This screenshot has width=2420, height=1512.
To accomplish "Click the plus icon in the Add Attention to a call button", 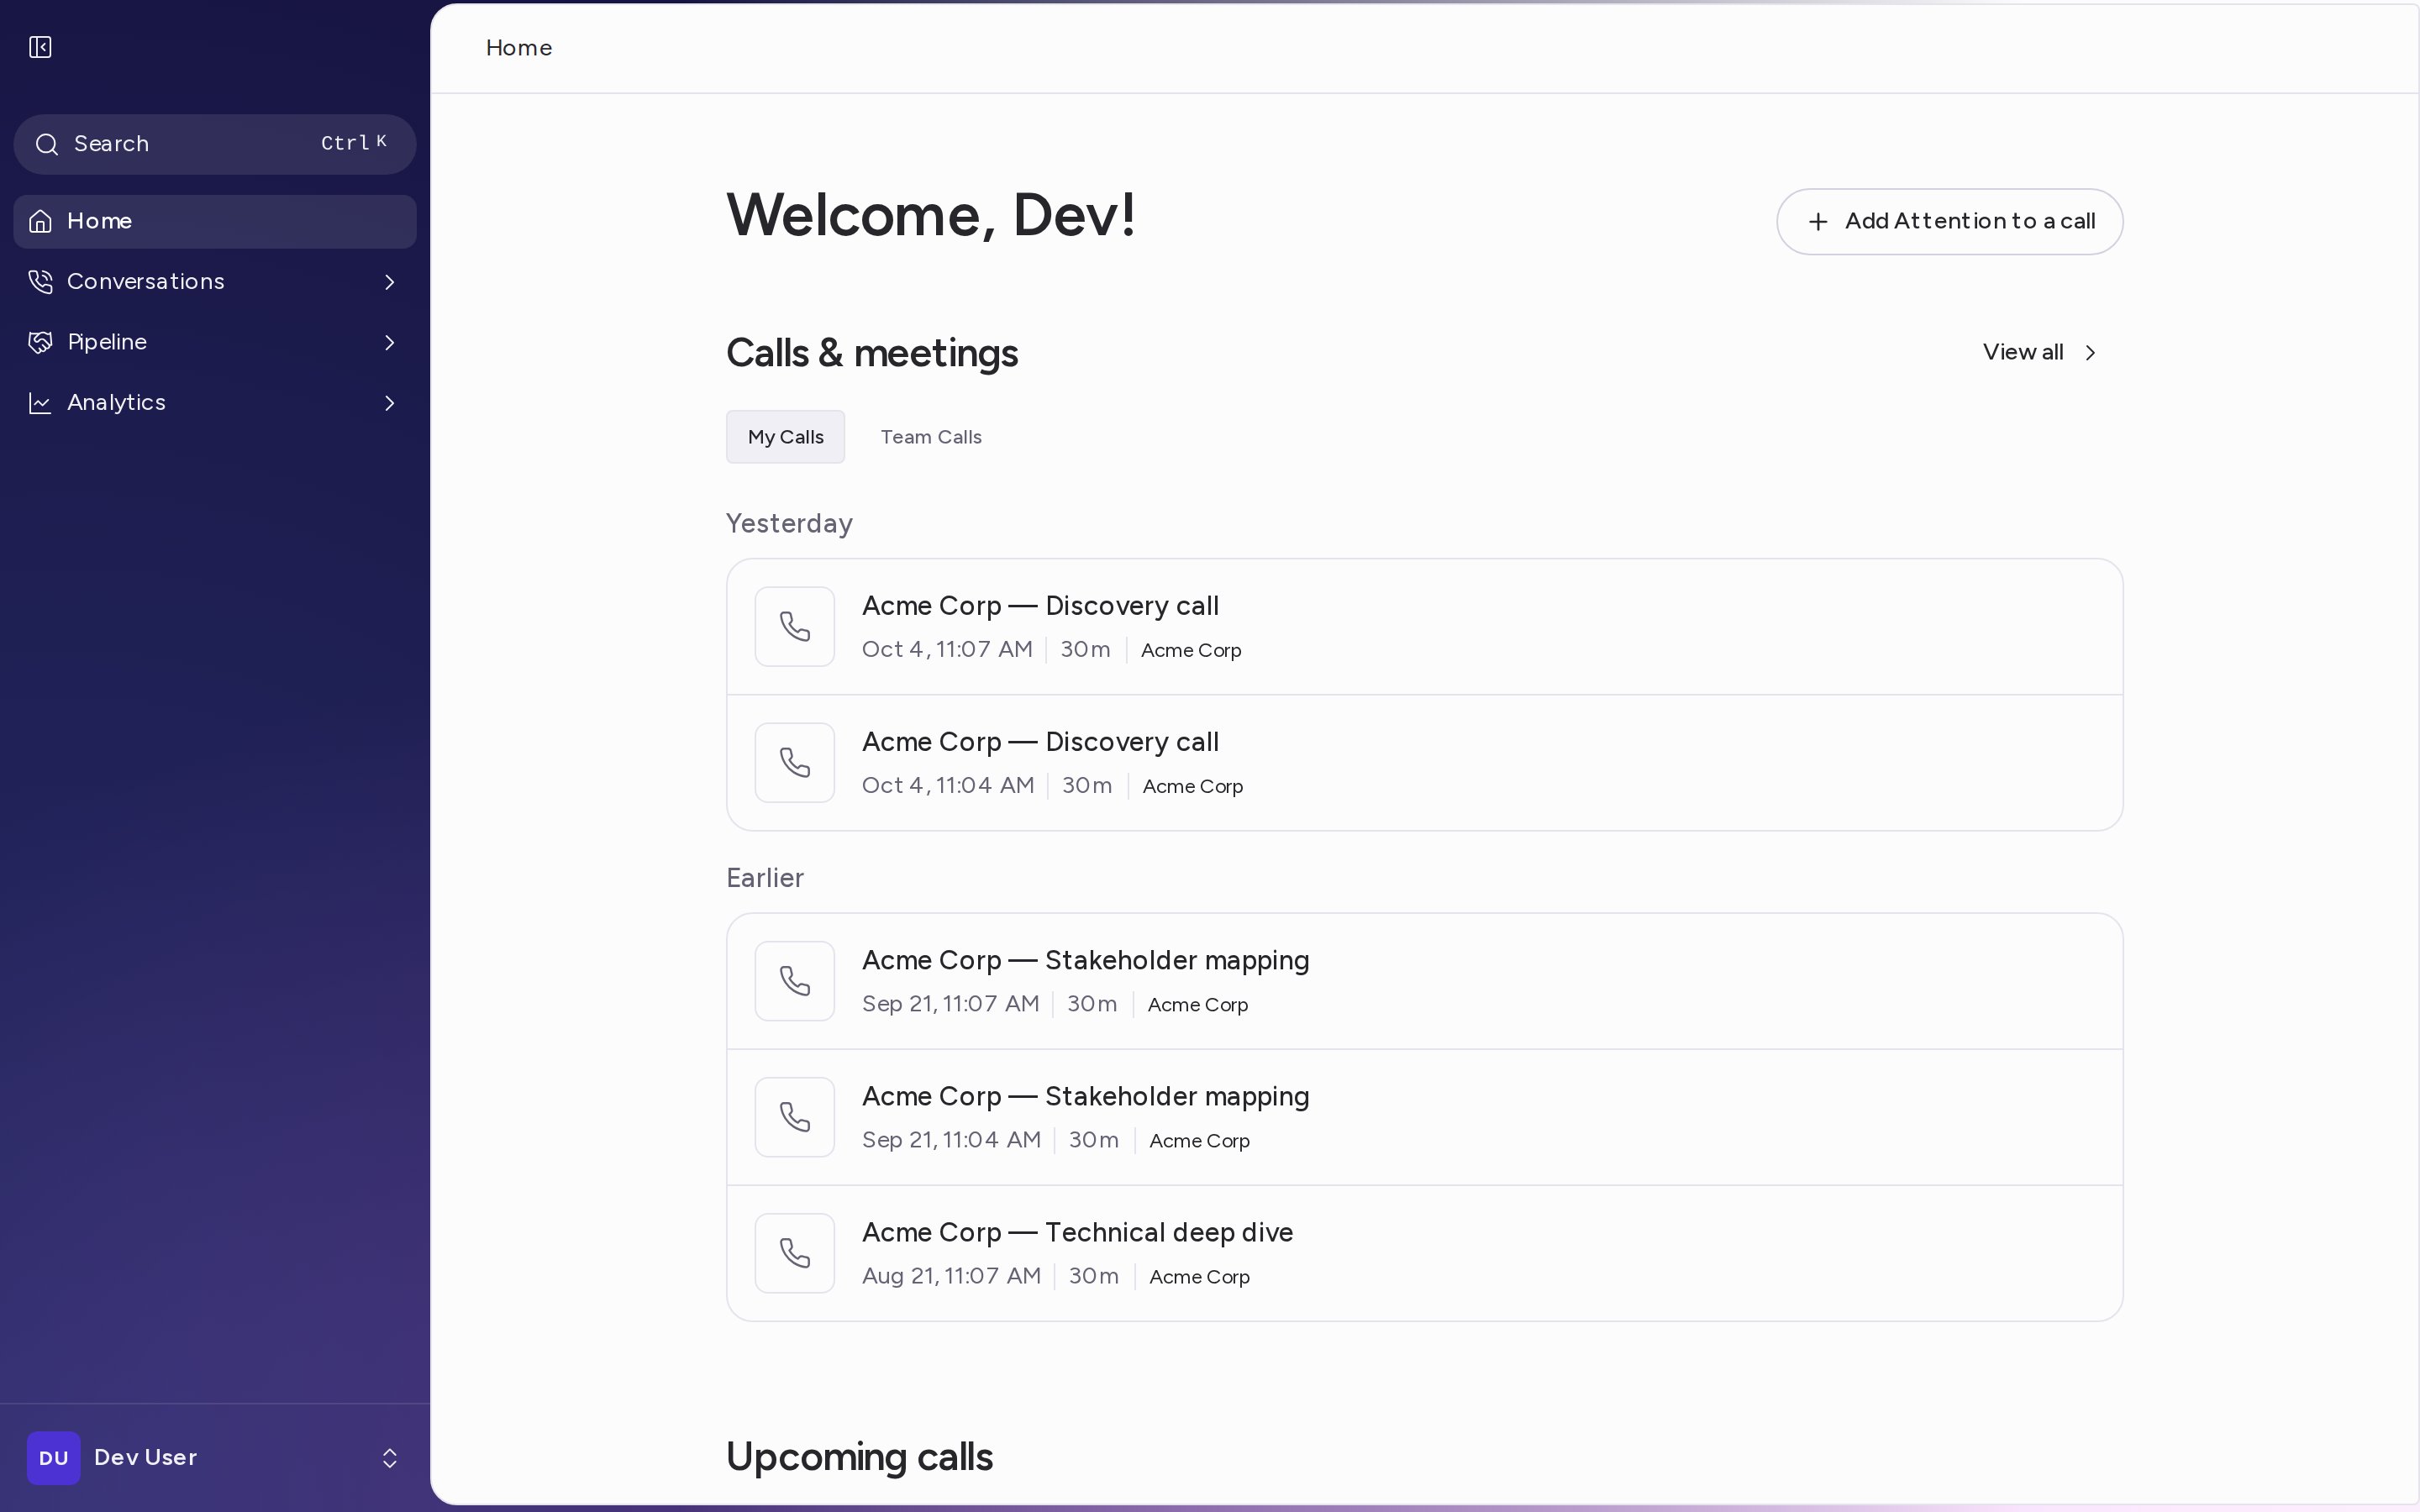I will 1819,221.
